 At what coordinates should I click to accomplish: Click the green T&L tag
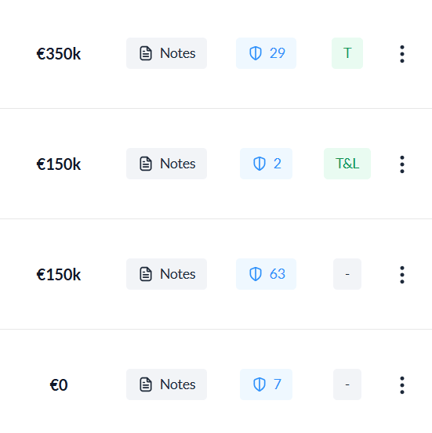pyautogui.click(x=347, y=164)
